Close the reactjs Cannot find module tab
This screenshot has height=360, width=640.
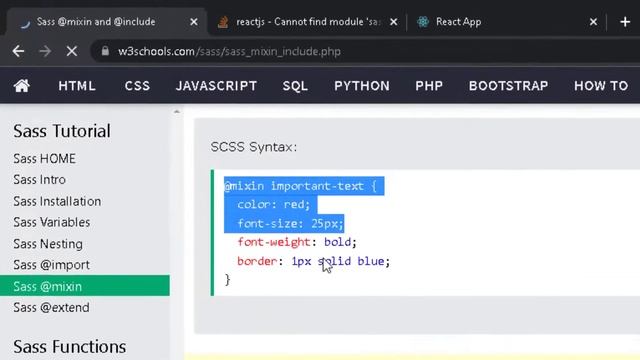click(x=393, y=22)
